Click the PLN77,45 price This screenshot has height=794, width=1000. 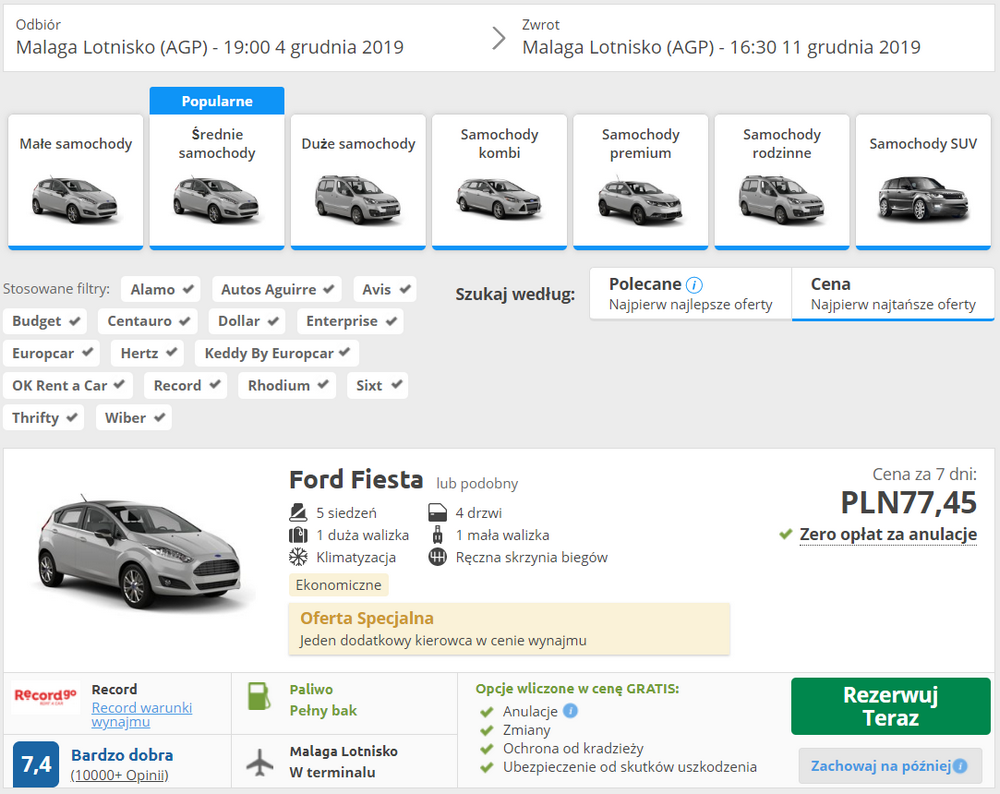pos(908,503)
